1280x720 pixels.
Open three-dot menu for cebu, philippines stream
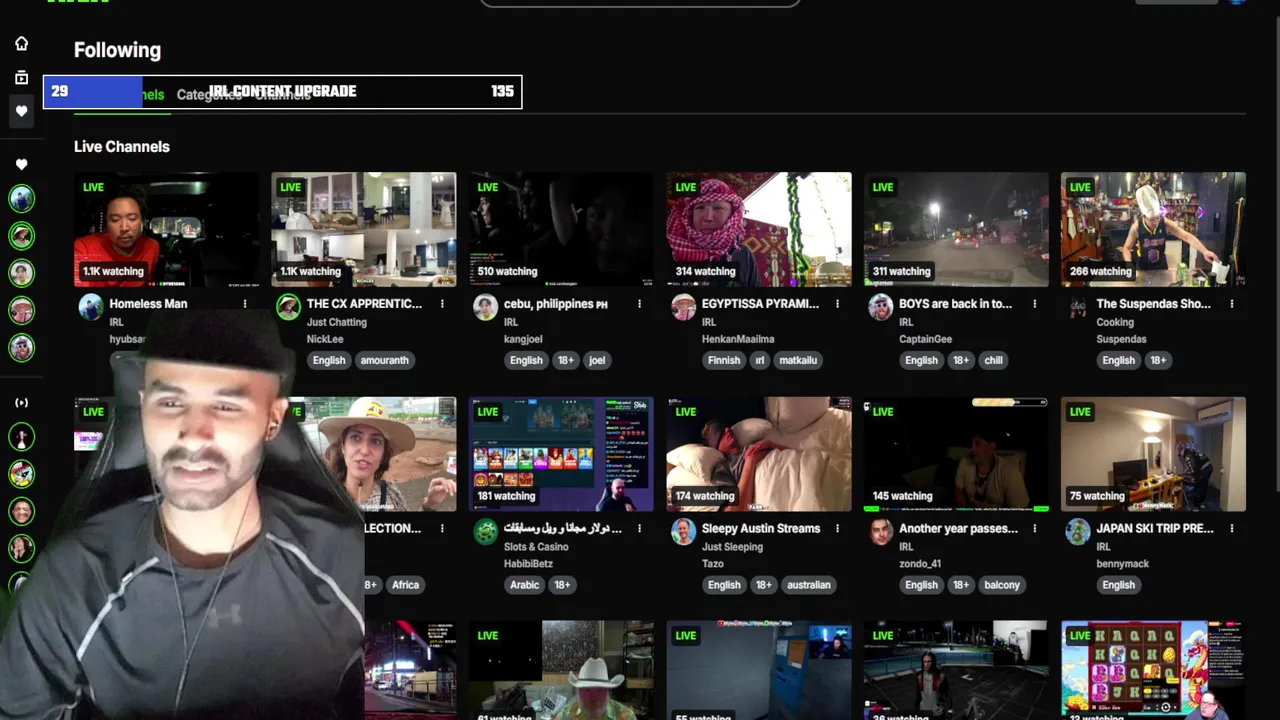639,304
